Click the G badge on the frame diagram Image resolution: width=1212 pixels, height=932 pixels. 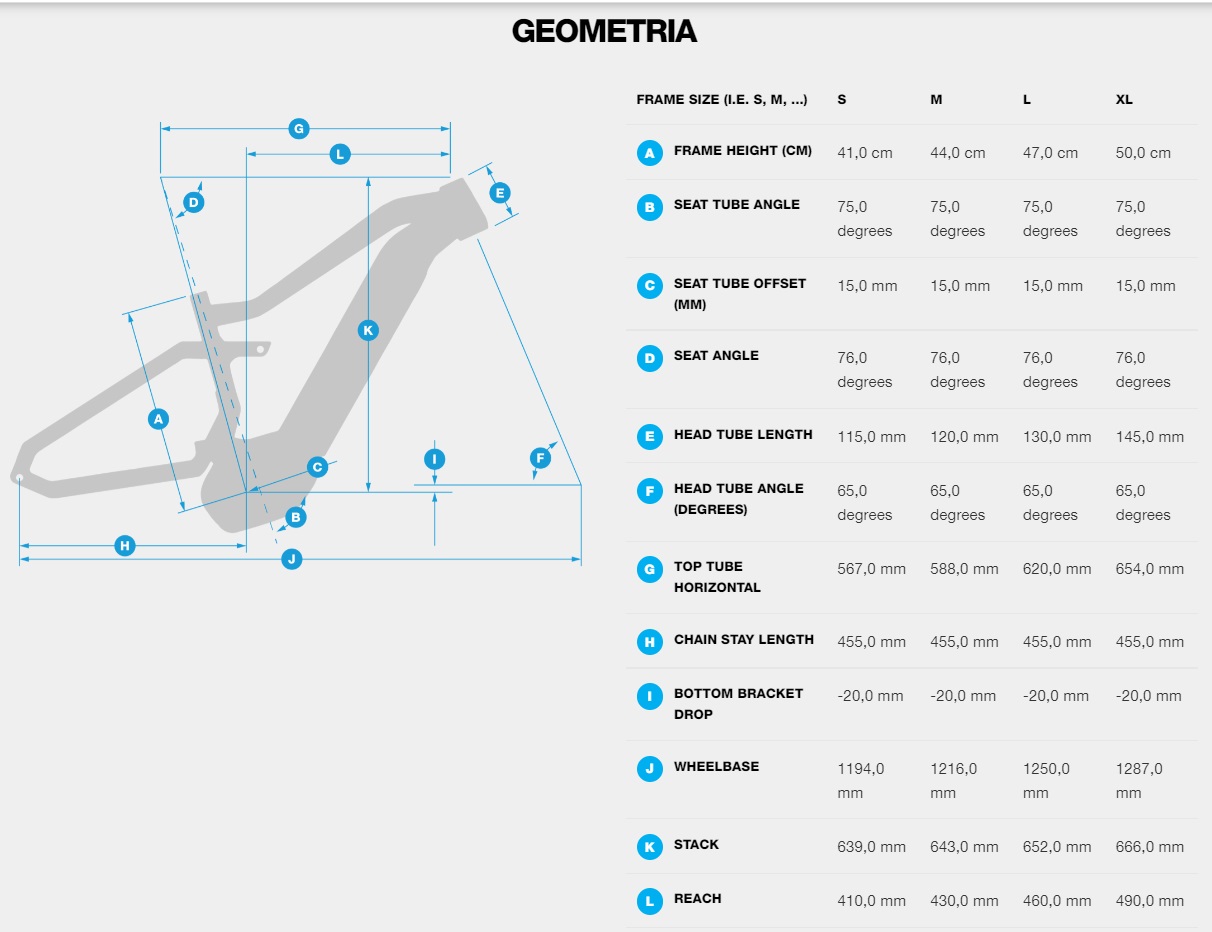click(x=298, y=128)
